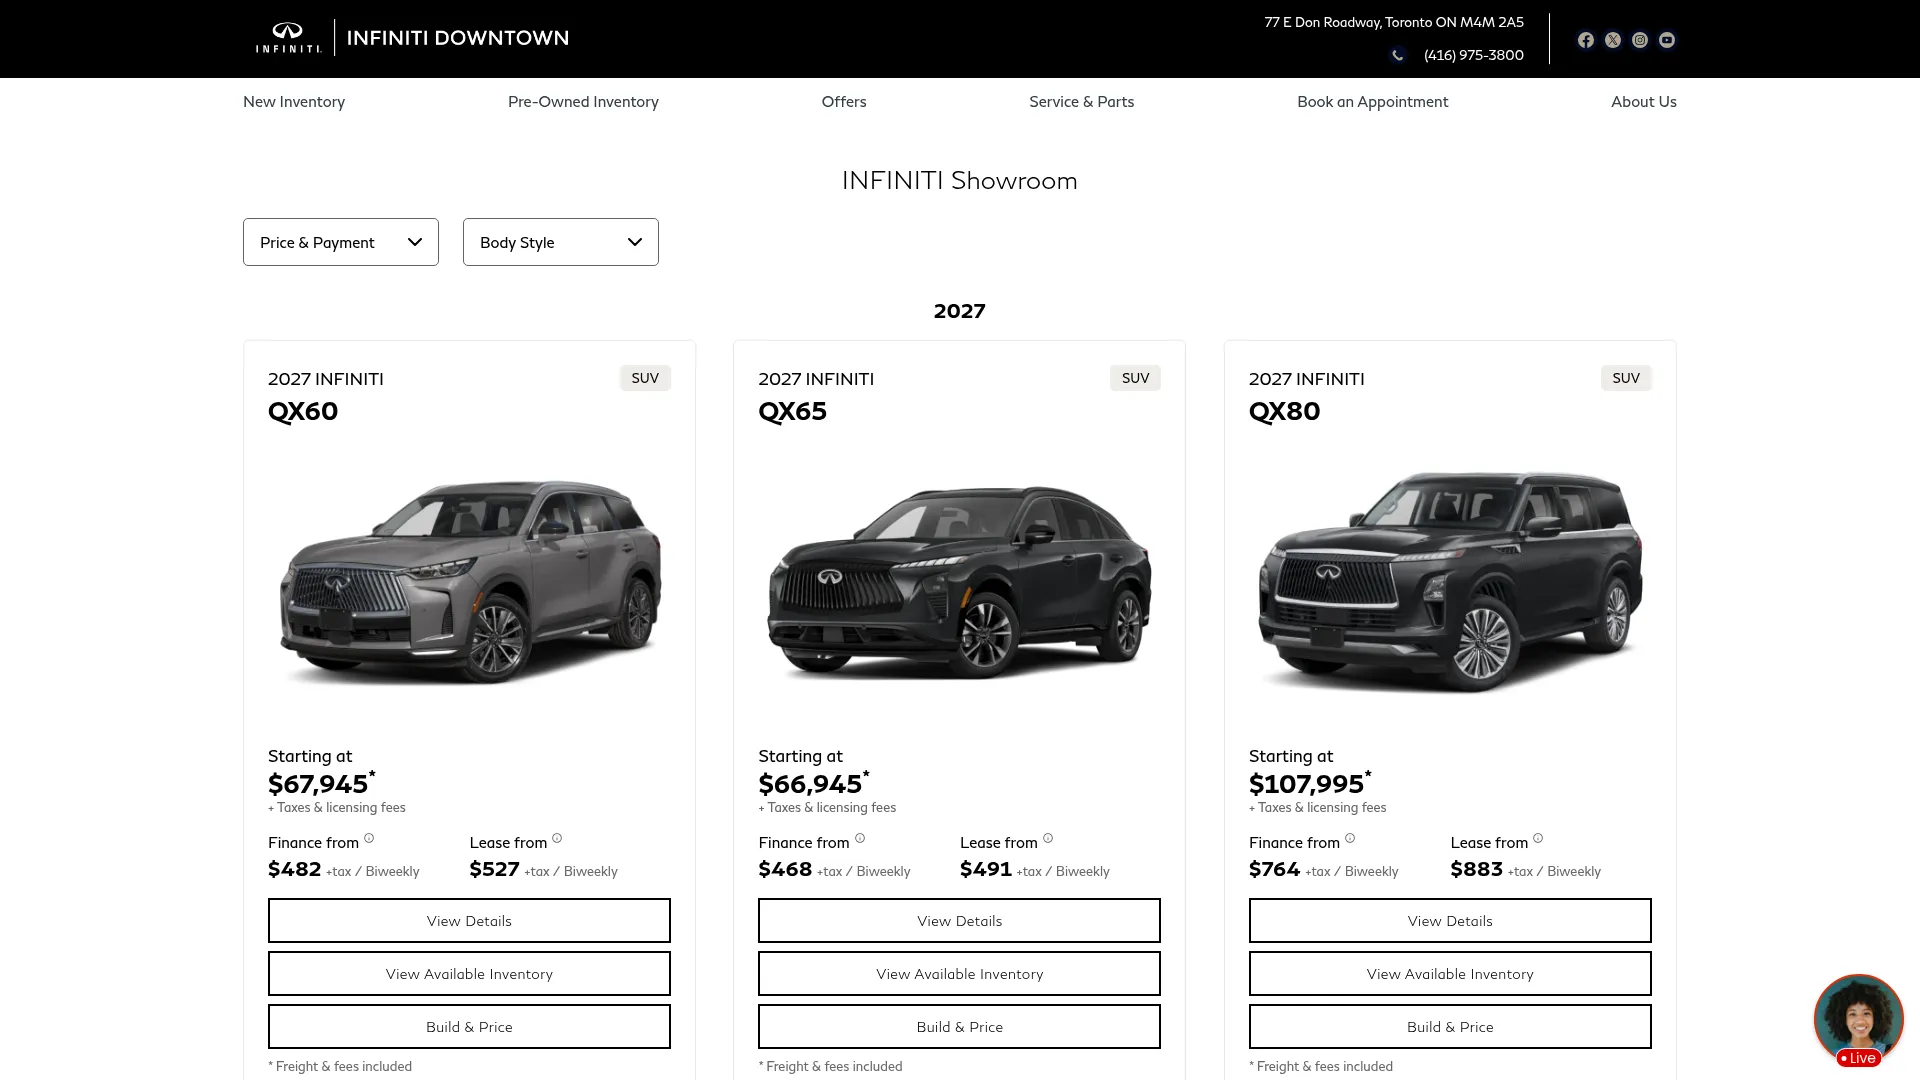This screenshot has width=1920, height=1080.
Task: Open the Pre-Owned Inventory menu
Action: [583, 102]
